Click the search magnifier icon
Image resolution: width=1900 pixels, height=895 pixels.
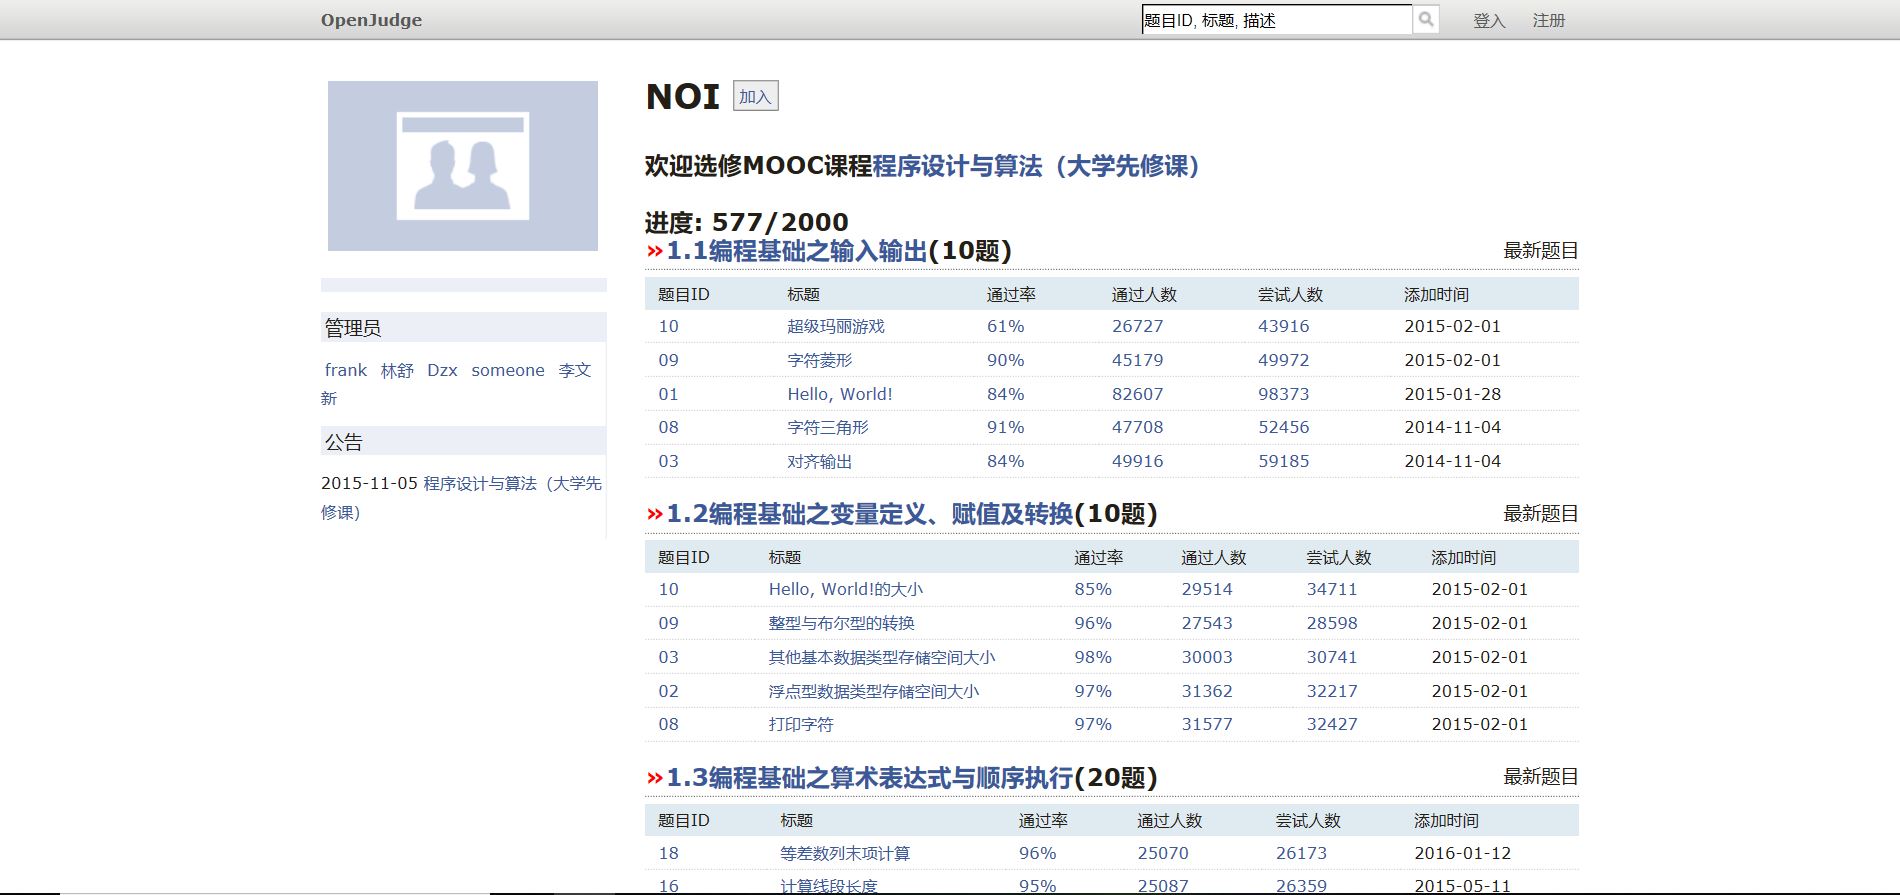1426,19
